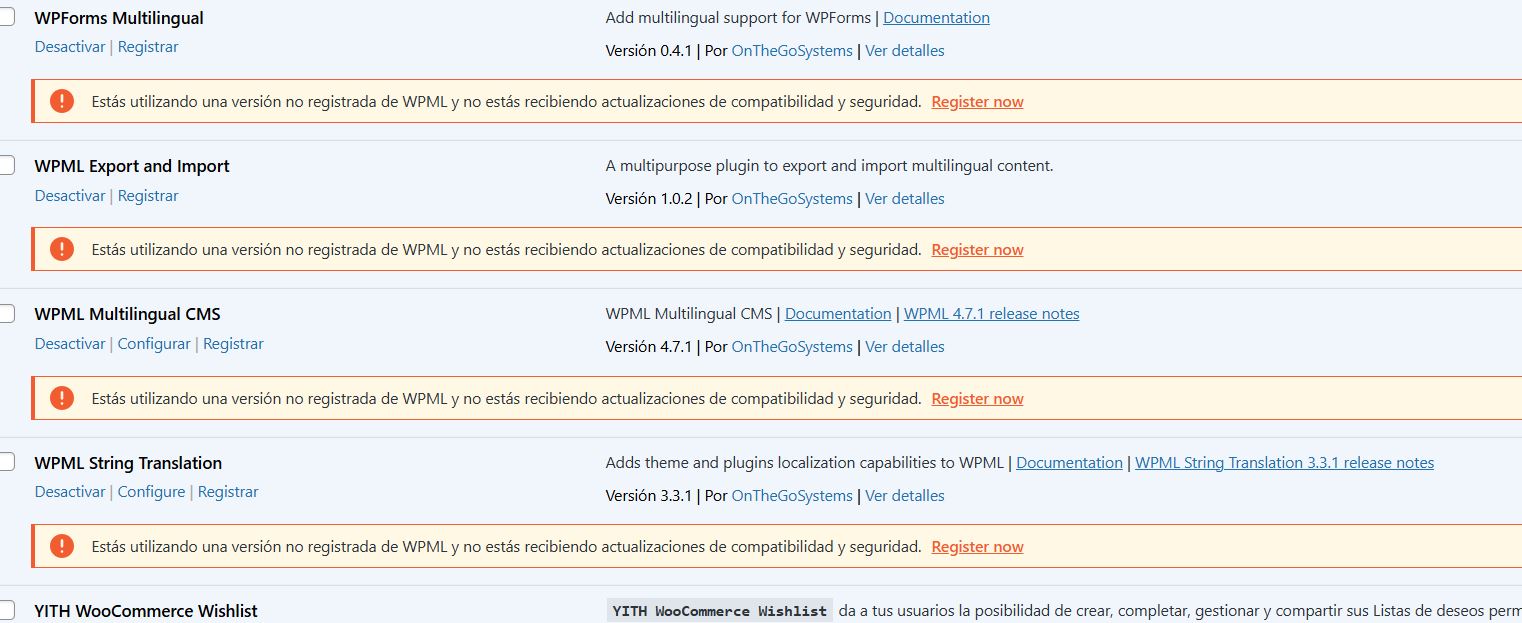Select the WPML Export and Import checkbox
Viewport: 1522px width, 623px height.
(x=6, y=165)
